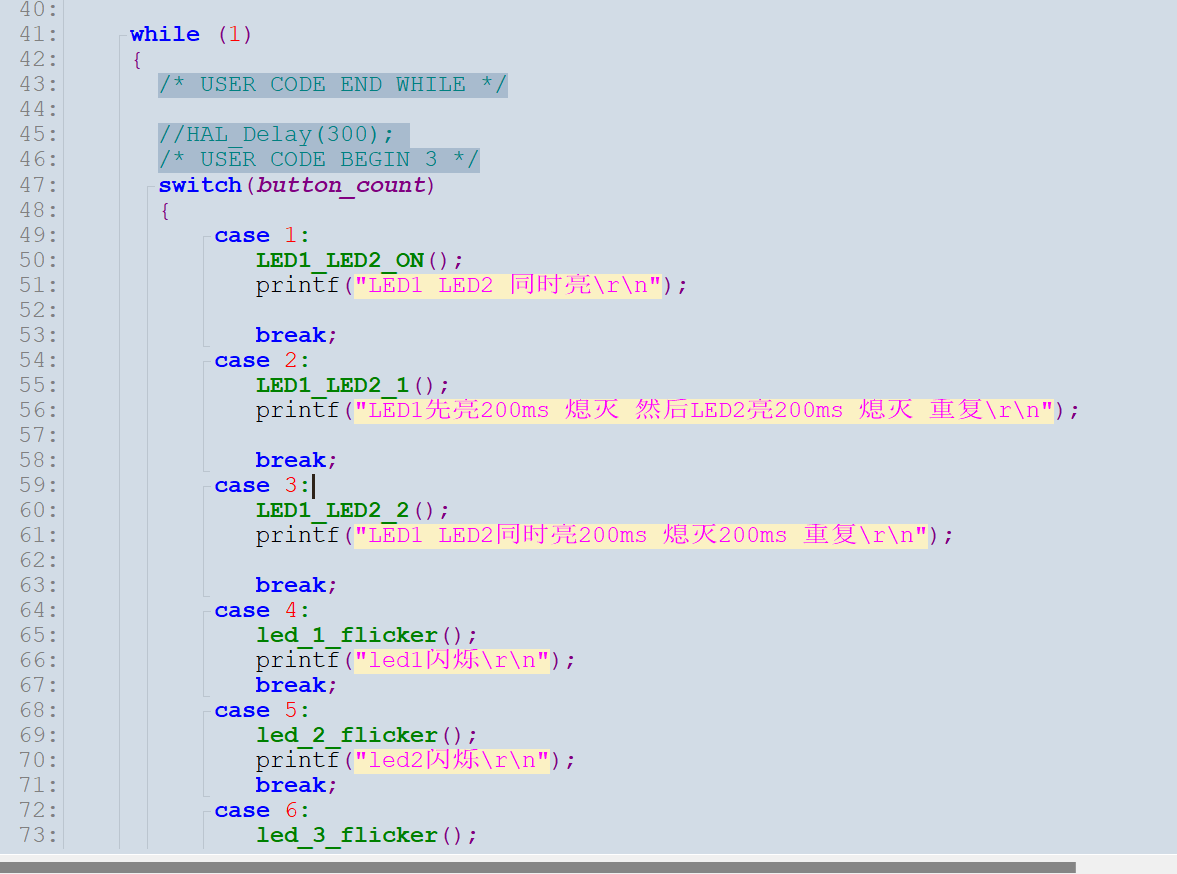Click the horizontal scrollbar at the bottom
The width and height of the screenshot is (1177, 874).
pyautogui.click(x=537, y=867)
